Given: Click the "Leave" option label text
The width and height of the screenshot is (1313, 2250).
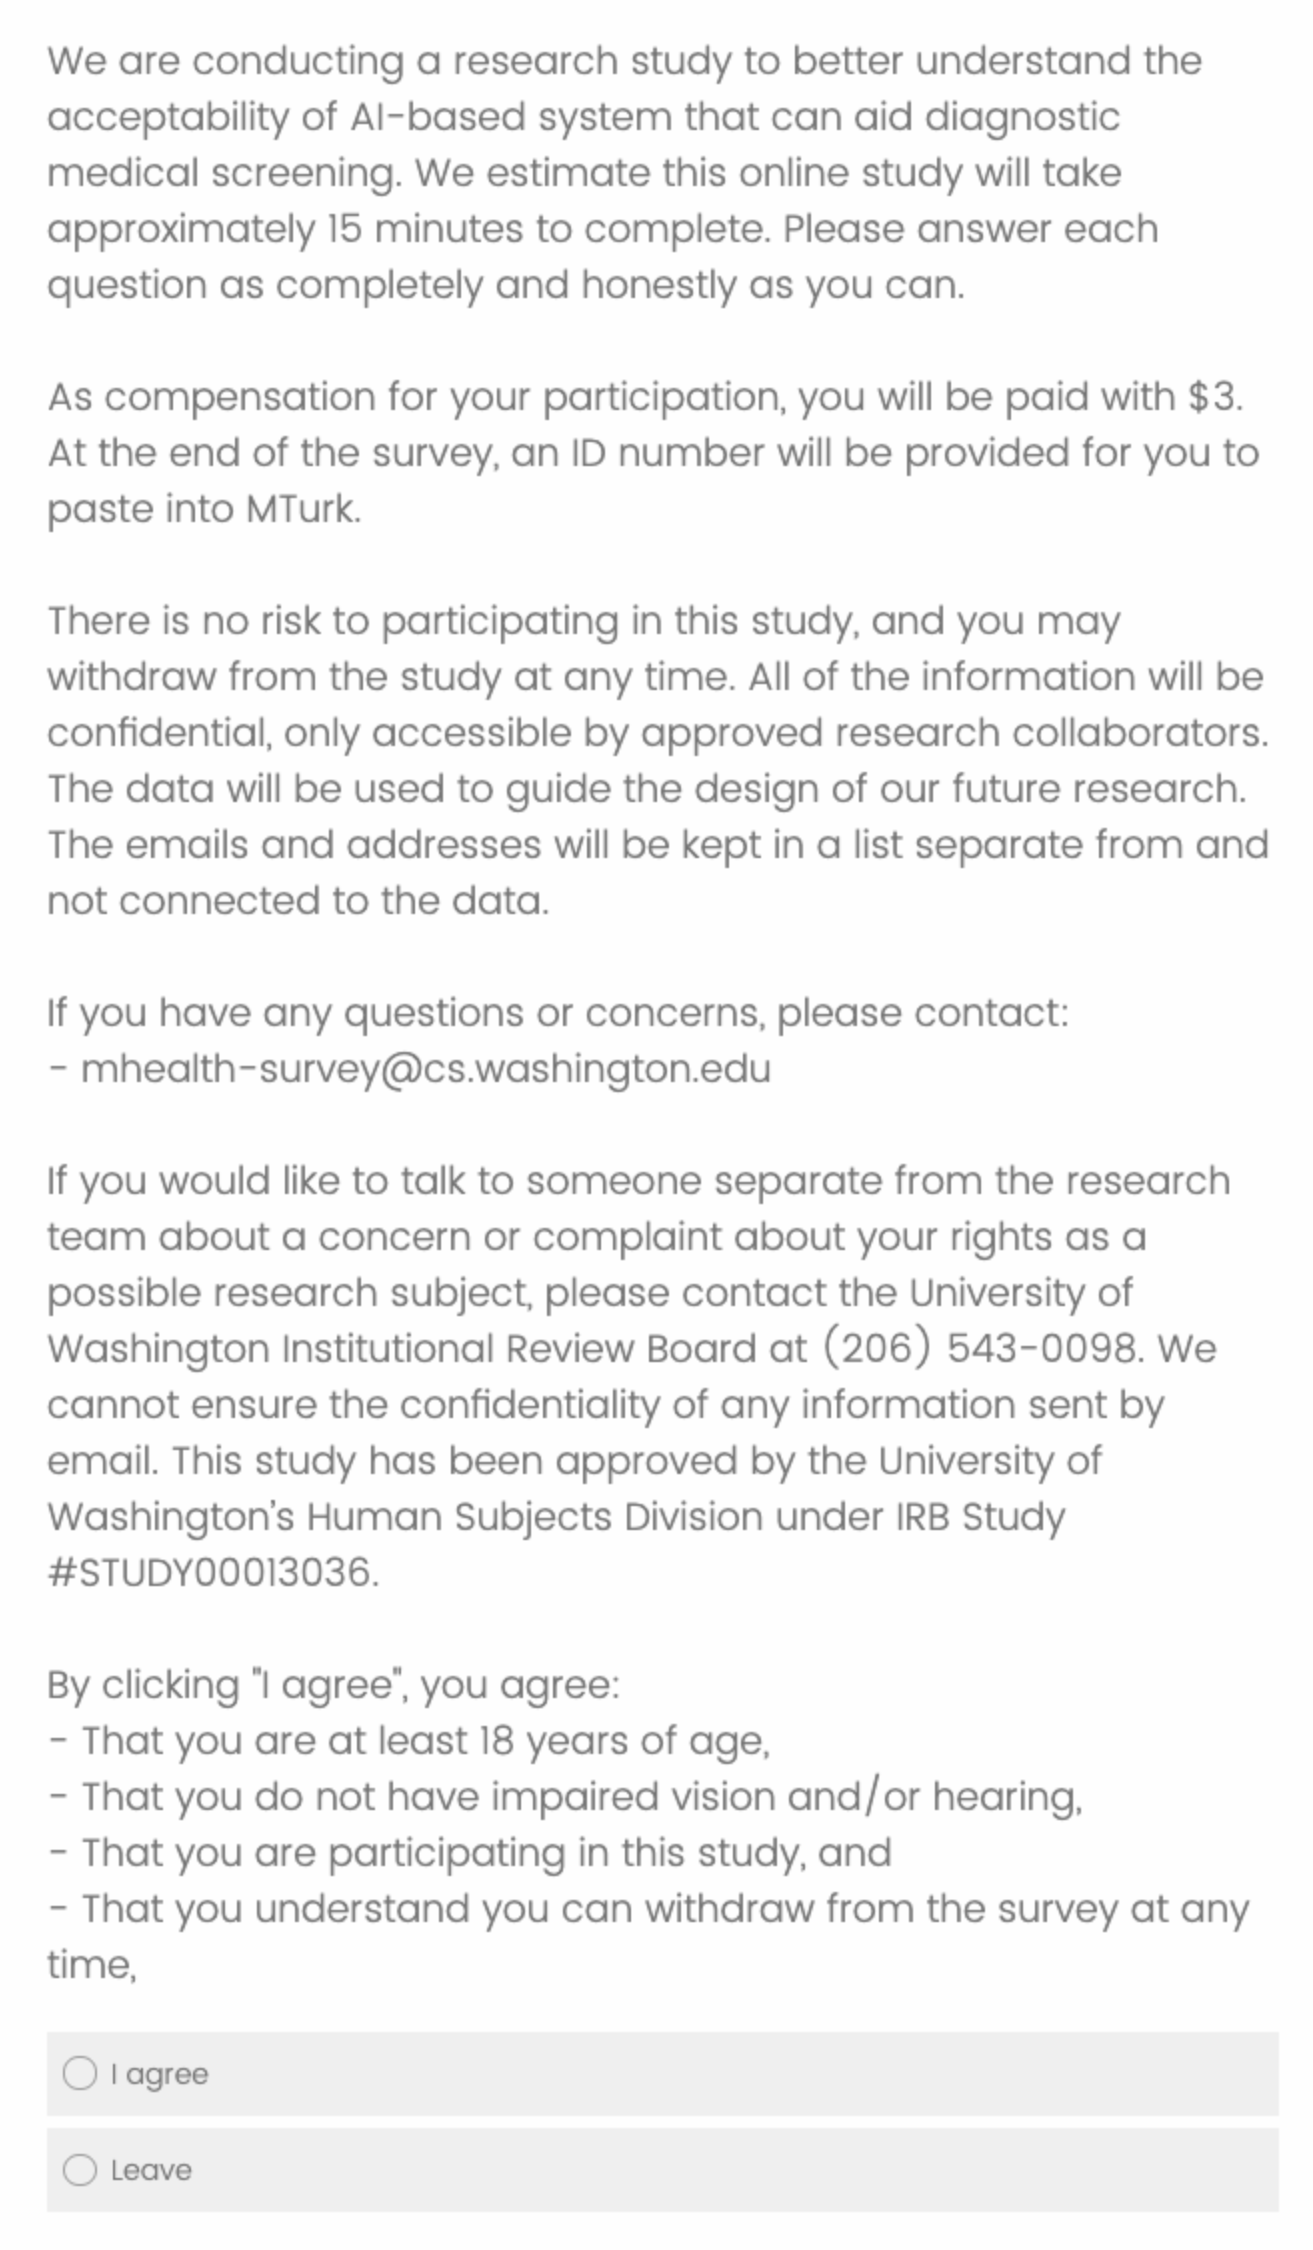Looking at the screenshot, I should 151,2170.
